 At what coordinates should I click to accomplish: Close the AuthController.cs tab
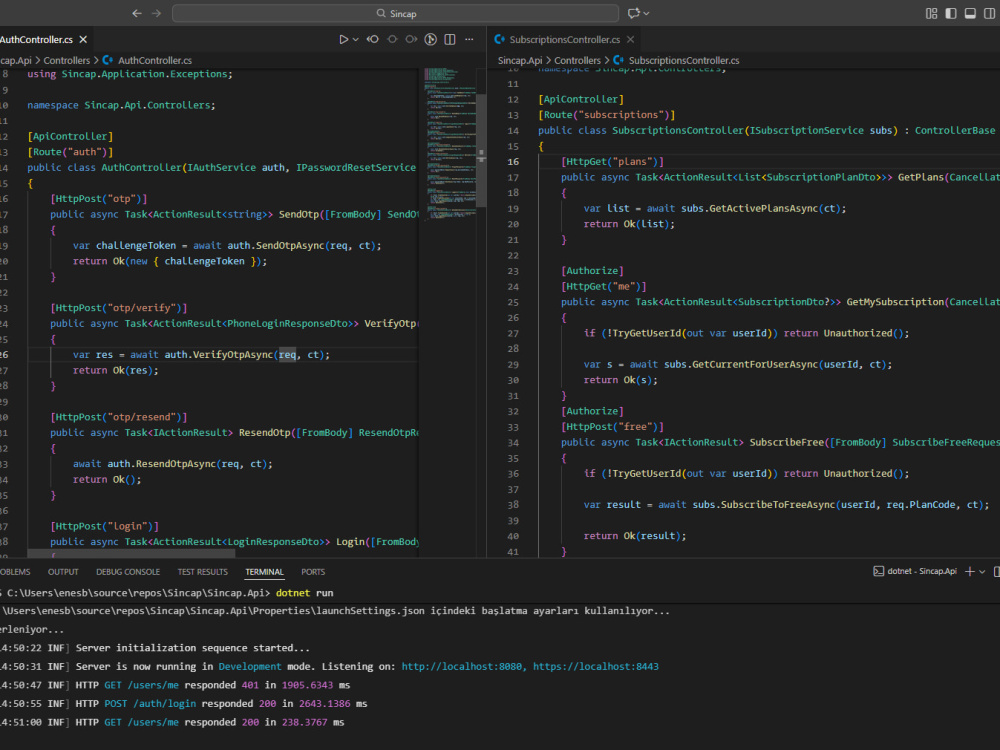pyautogui.click(x=83, y=40)
